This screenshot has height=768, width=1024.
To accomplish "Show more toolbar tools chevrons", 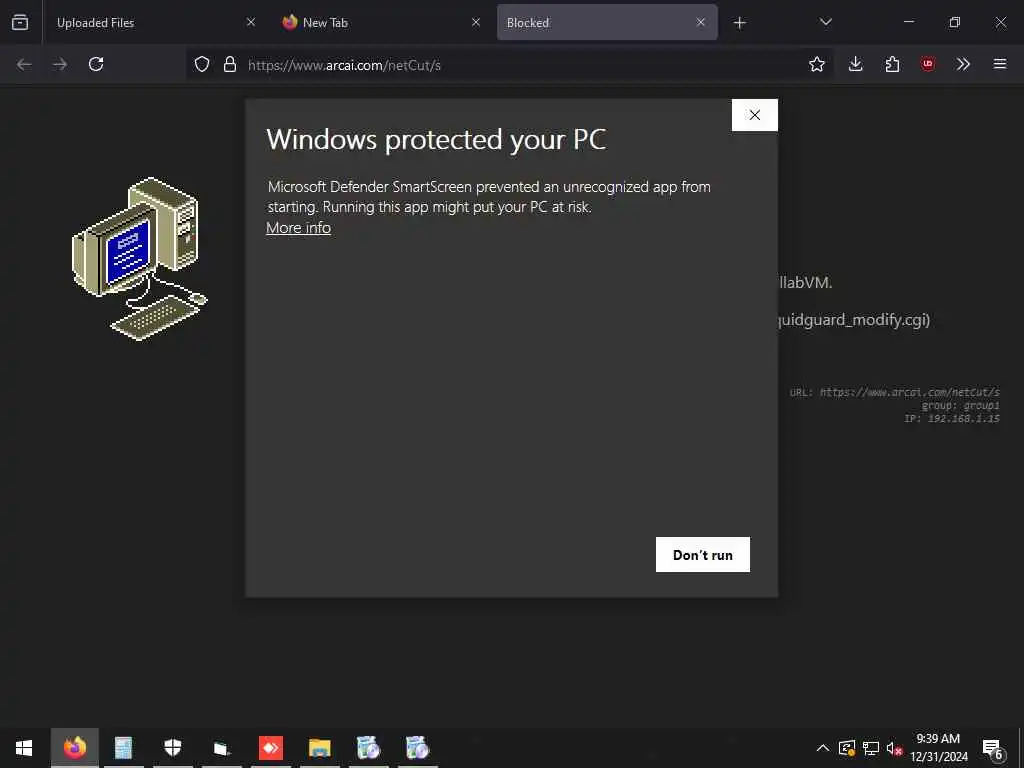I will click(x=963, y=64).
